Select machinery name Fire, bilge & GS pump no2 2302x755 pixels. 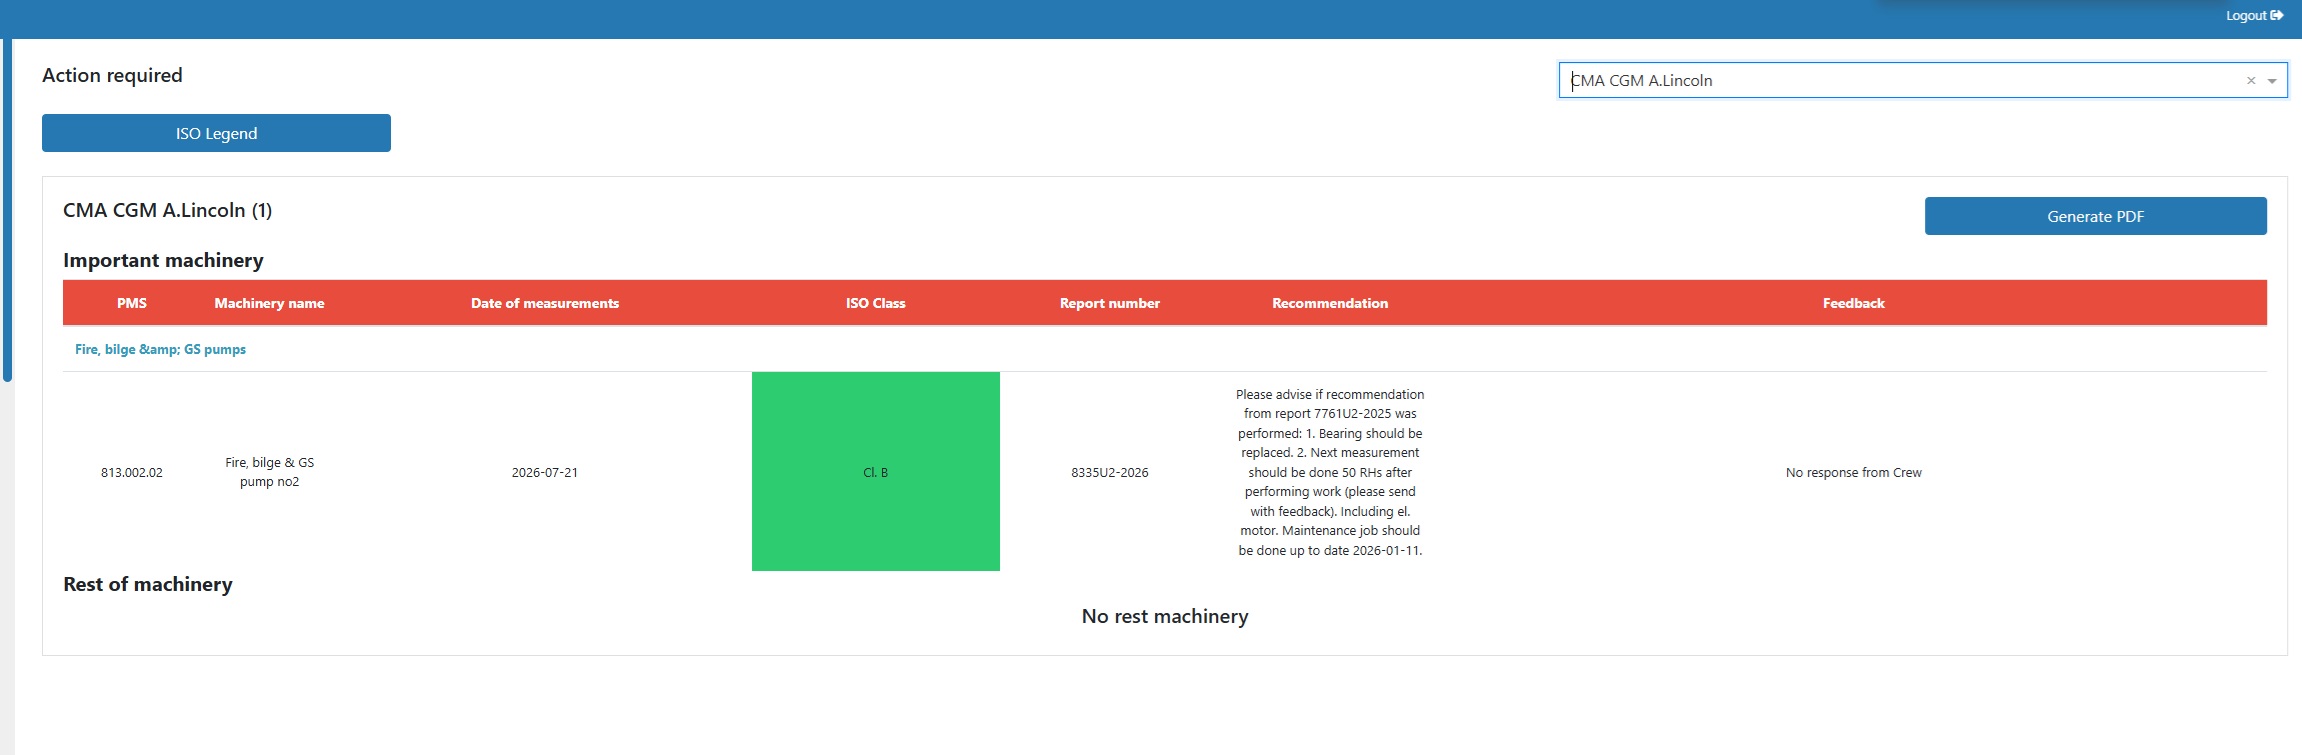click(x=269, y=472)
